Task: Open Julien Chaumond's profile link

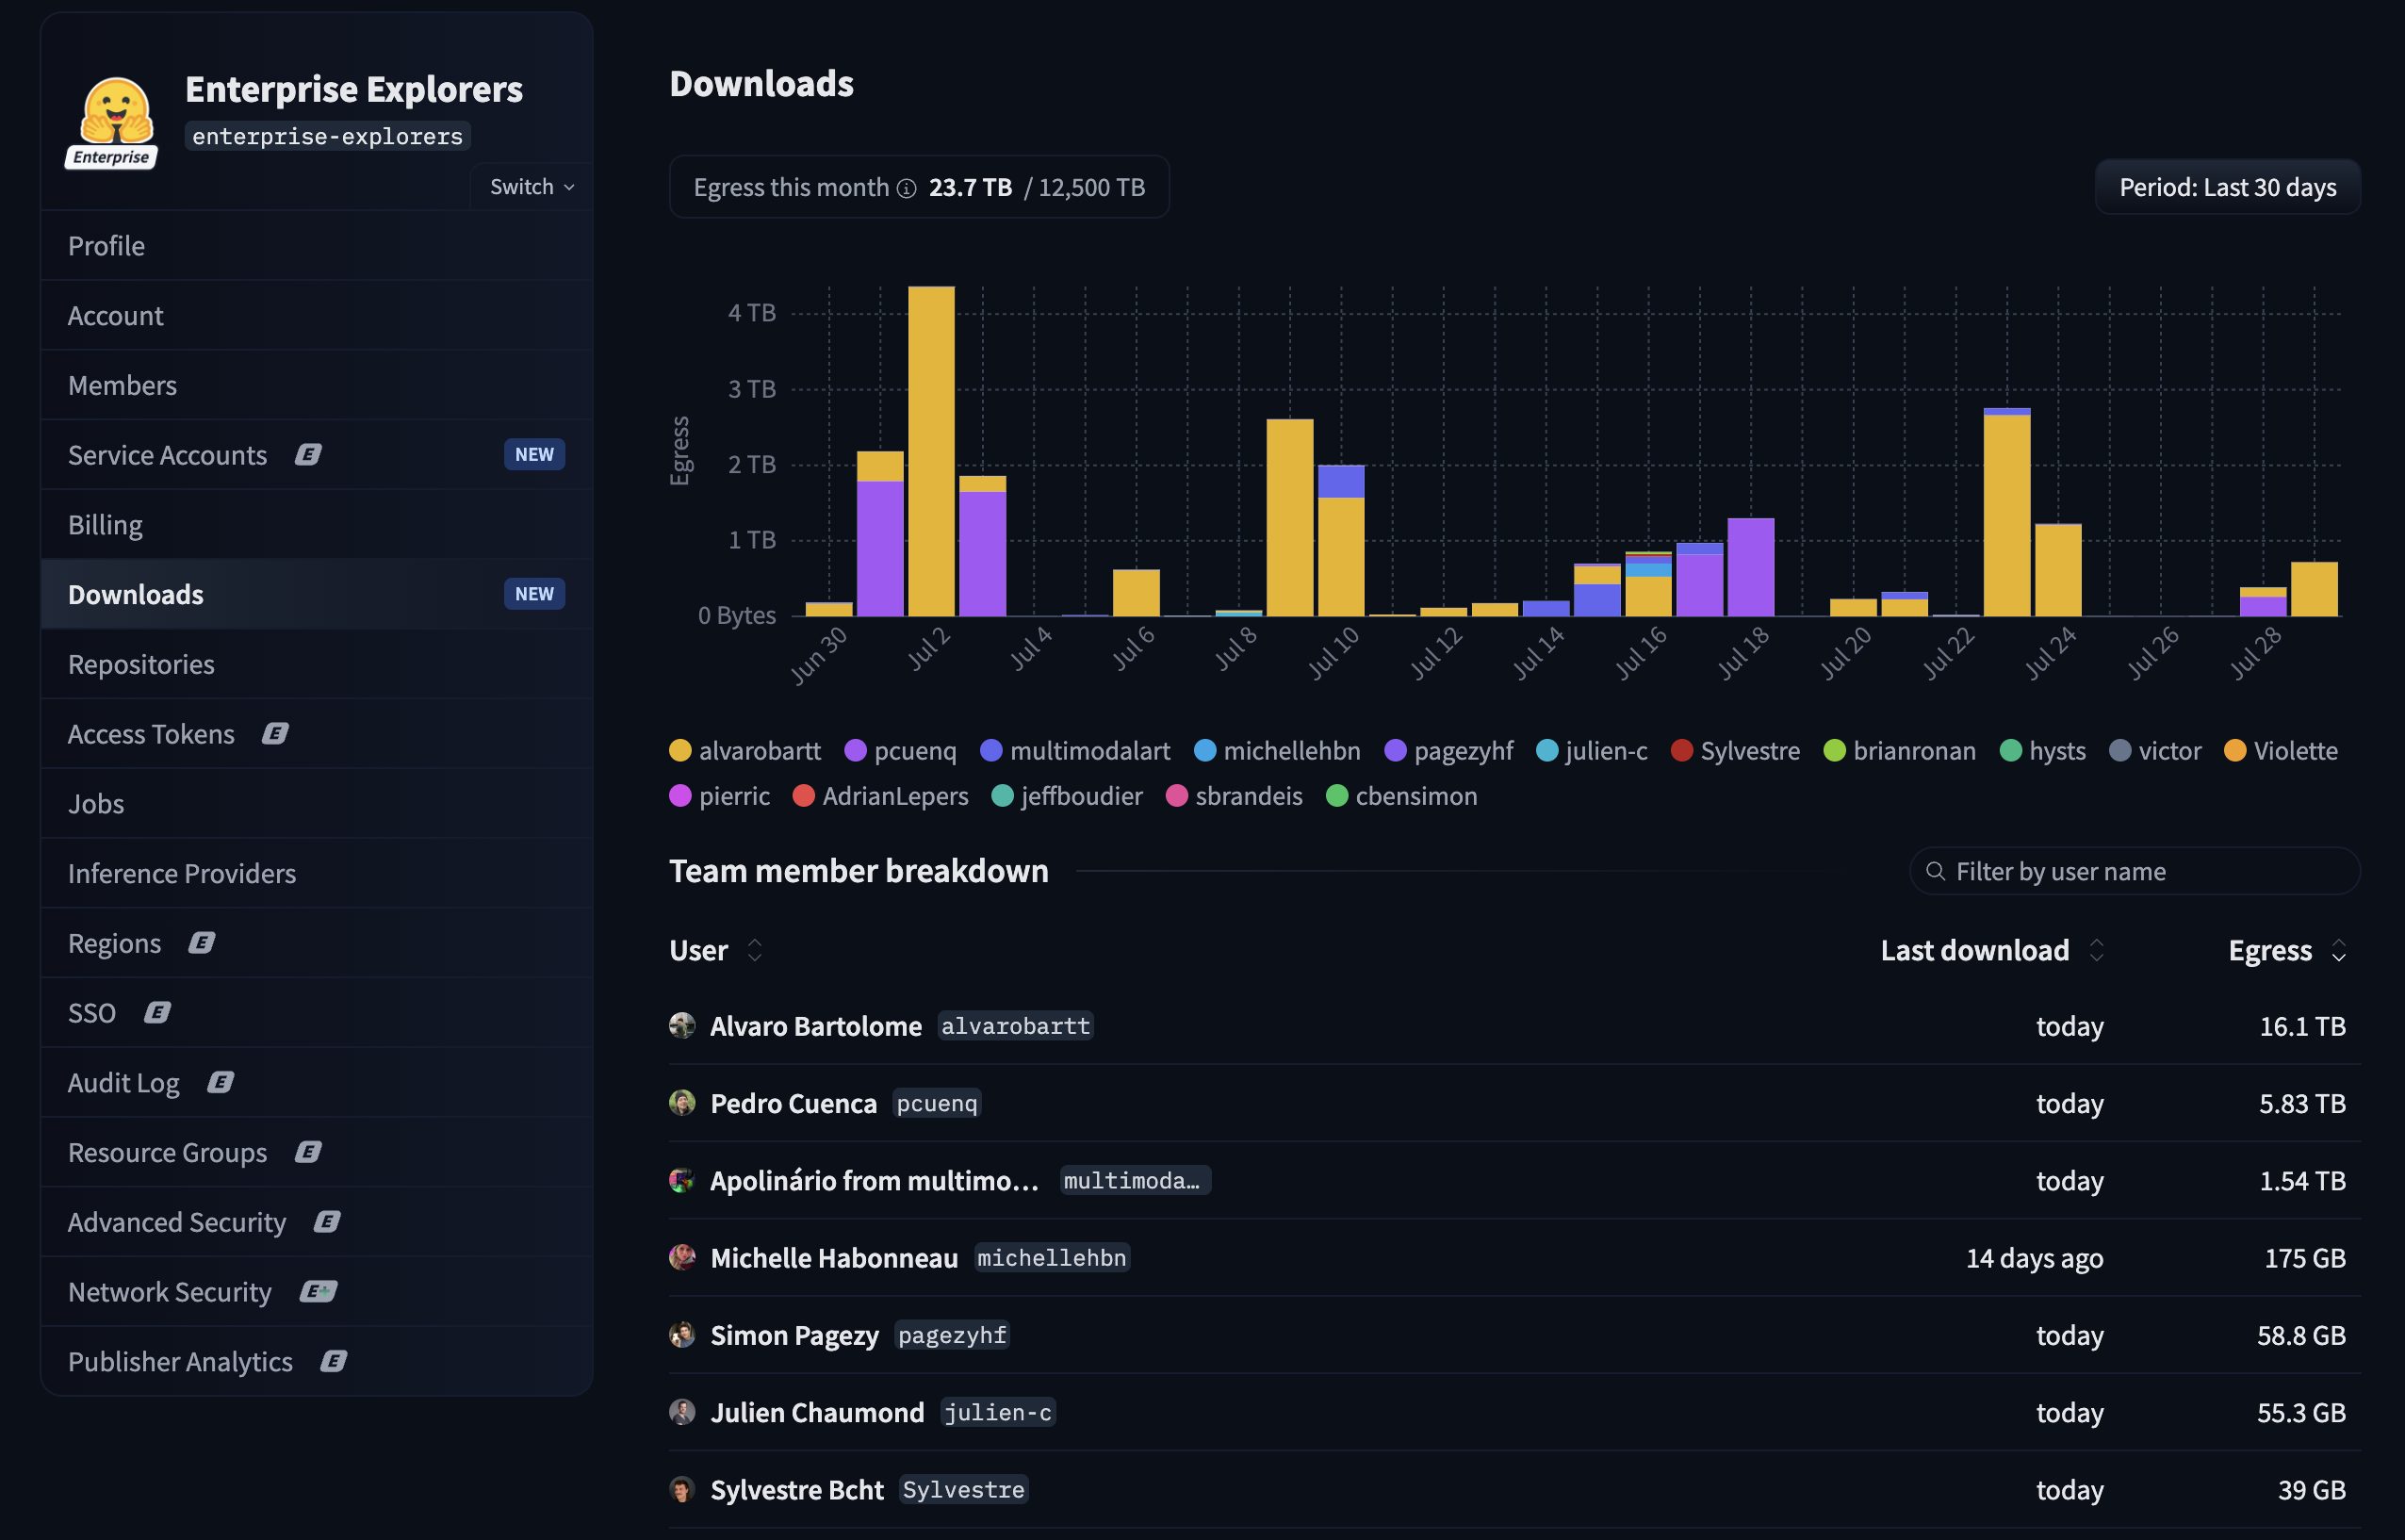Action: [x=817, y=1412]
